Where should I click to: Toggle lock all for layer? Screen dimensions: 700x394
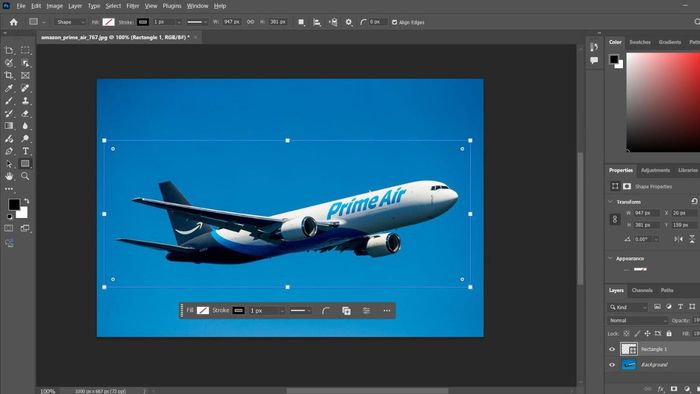[669, 333]
